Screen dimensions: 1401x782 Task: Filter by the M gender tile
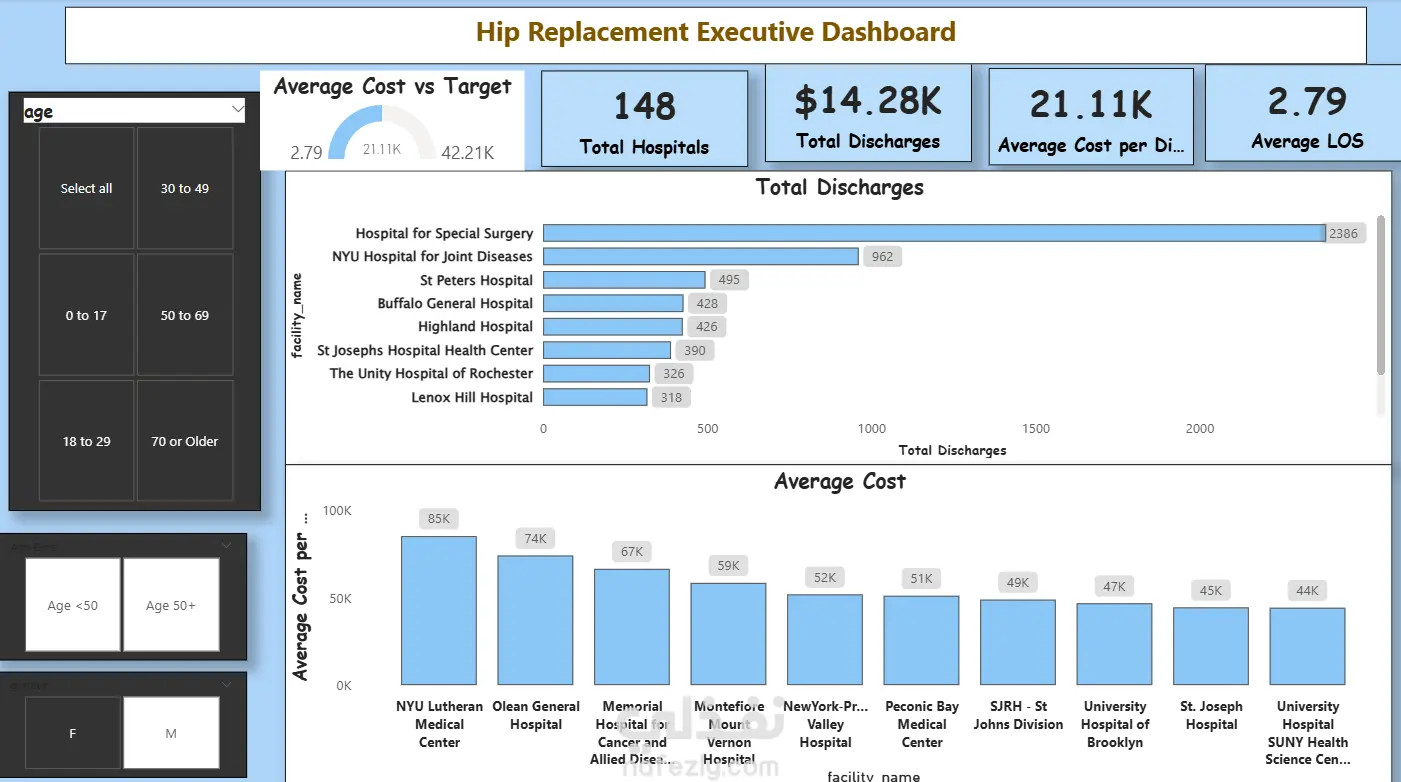(171, 733)
